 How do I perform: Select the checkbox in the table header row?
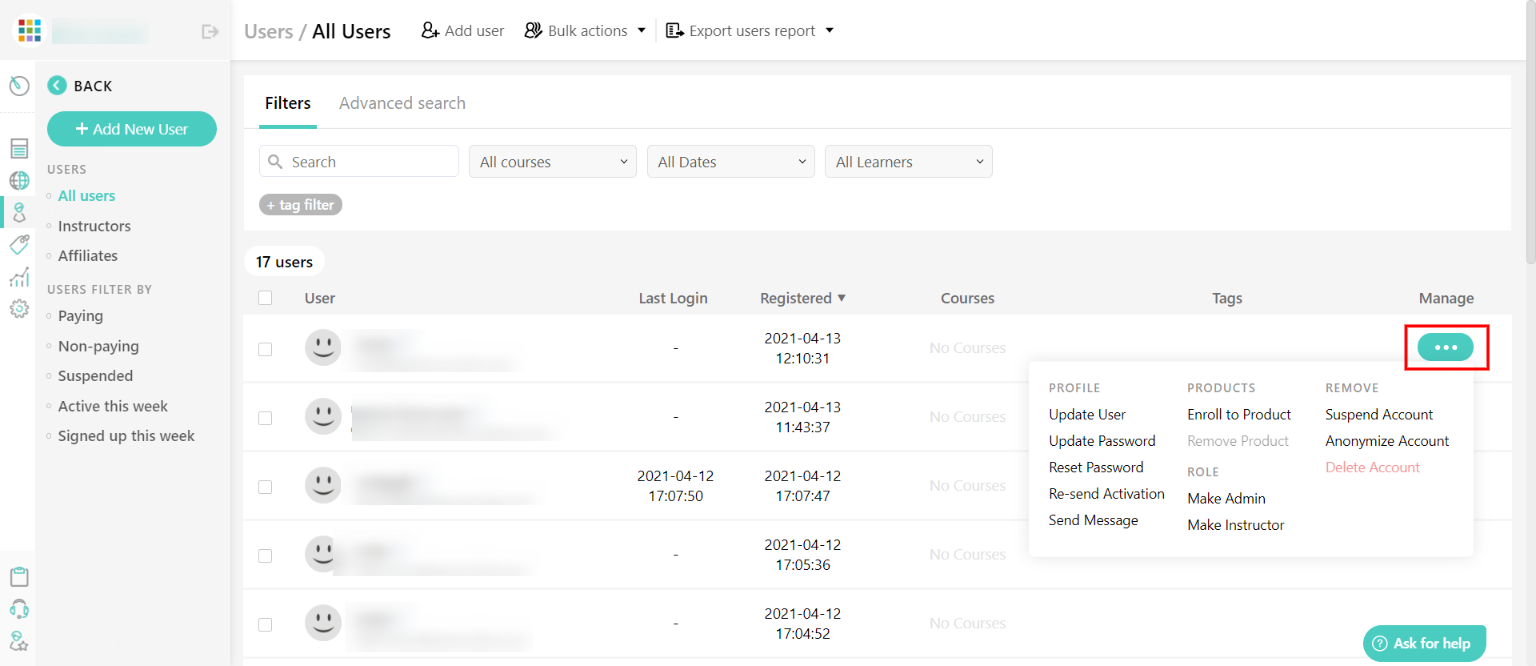[x=265, y=297]
